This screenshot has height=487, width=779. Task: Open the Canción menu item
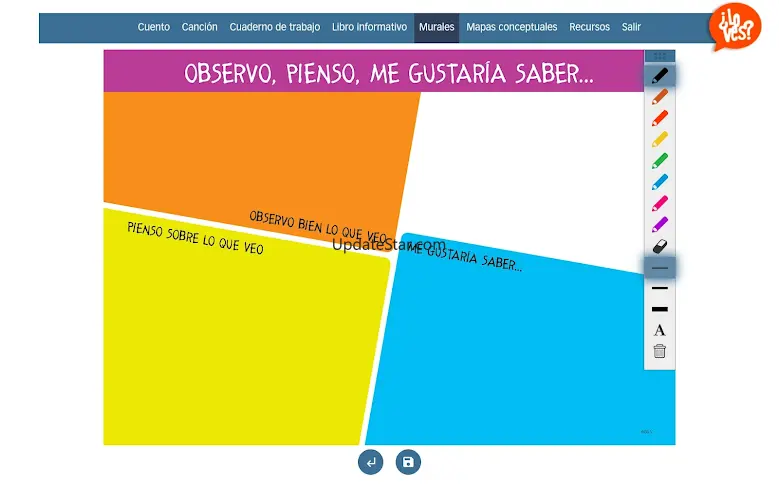click(199, 27)
